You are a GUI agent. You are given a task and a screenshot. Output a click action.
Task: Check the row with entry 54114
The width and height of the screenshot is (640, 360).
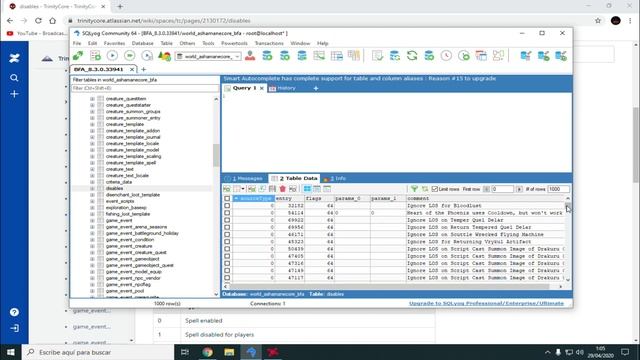point(227,213)
